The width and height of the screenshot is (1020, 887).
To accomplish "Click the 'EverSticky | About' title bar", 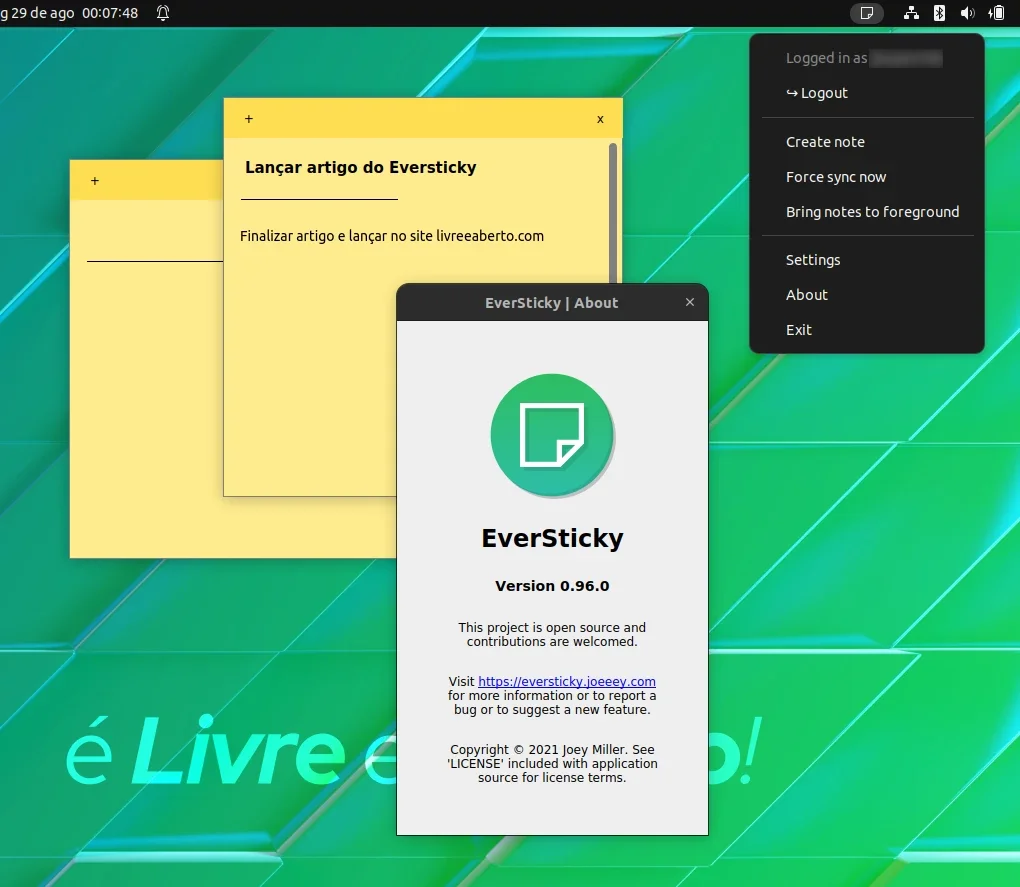I will coord(552,302).
